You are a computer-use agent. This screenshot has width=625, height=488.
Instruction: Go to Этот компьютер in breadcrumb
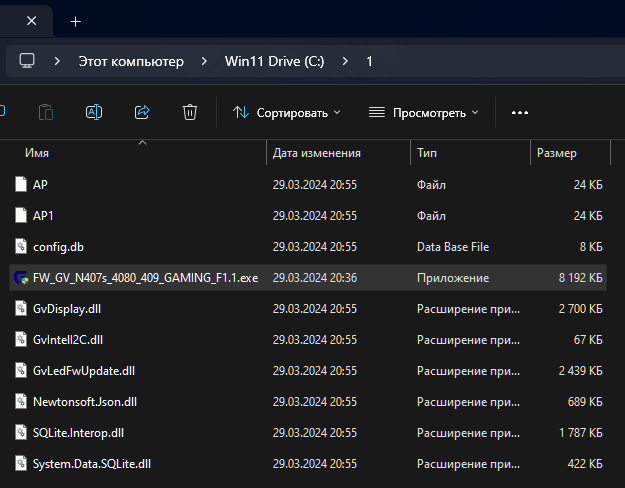[x=131, y=61]
